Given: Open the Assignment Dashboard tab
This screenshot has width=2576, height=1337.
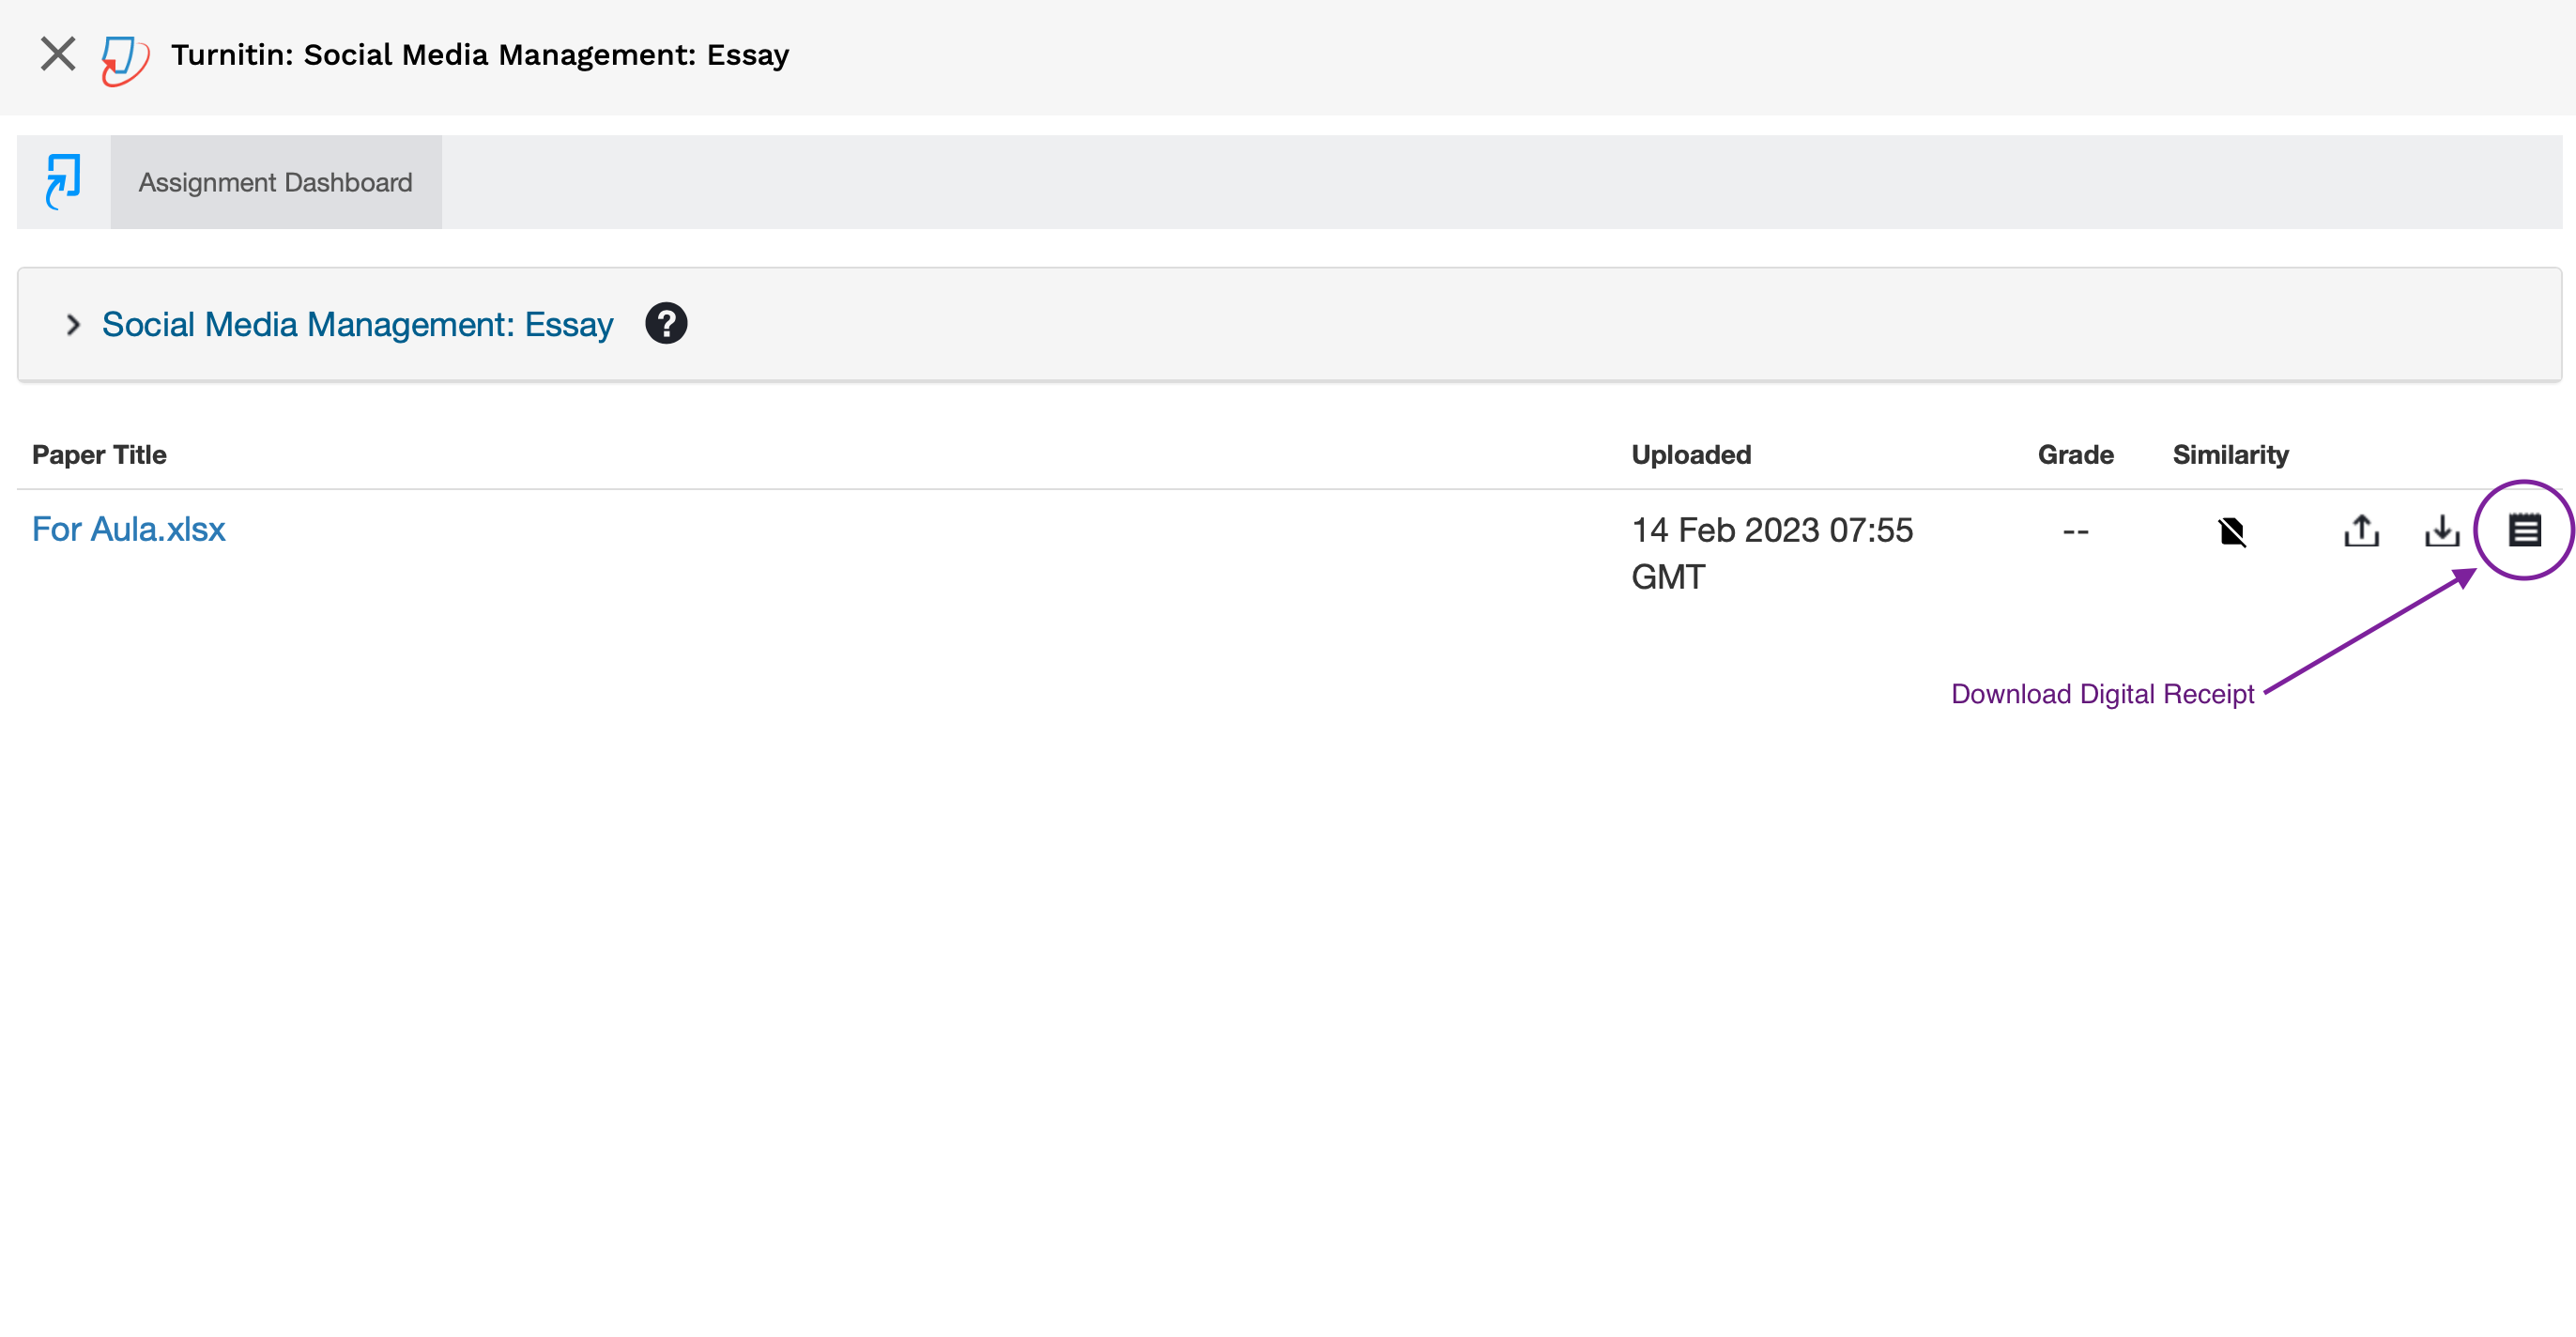Looking at the screenshot, I should [275, 182].
